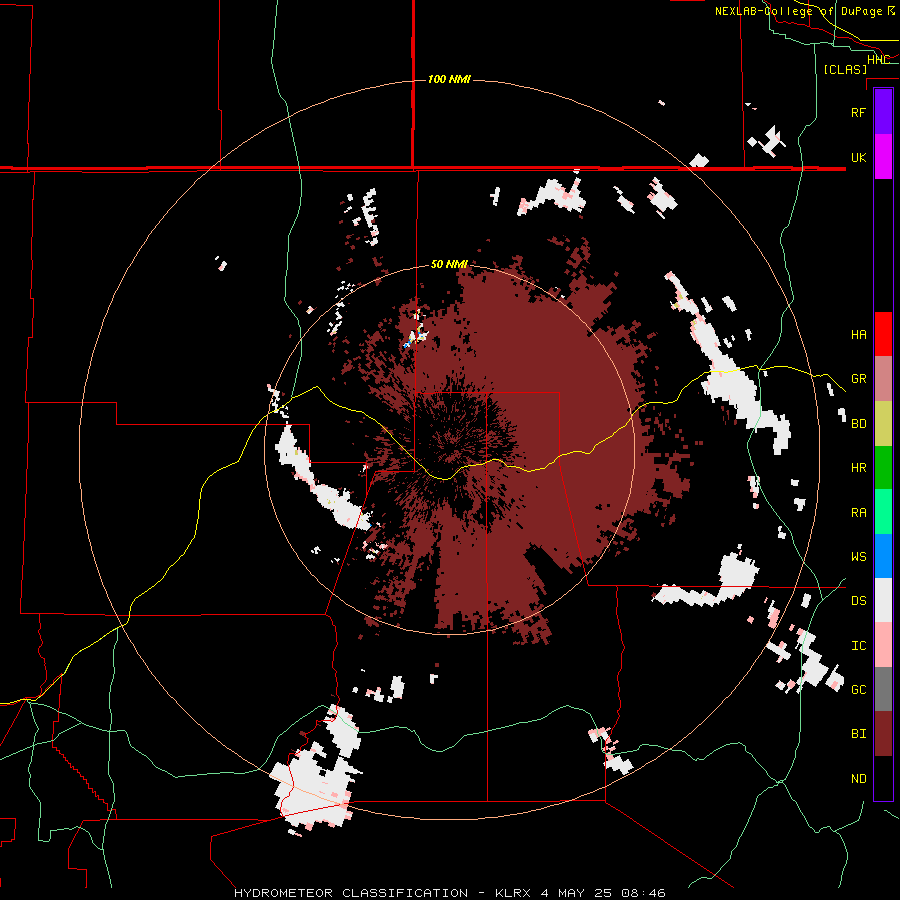Select the 'BD' legend label

click(858, 424)
